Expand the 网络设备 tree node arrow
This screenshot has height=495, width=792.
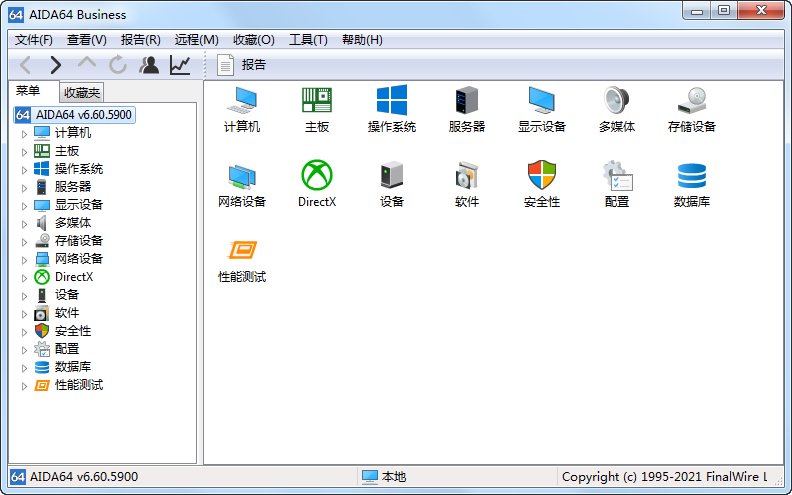click(24, 260)
